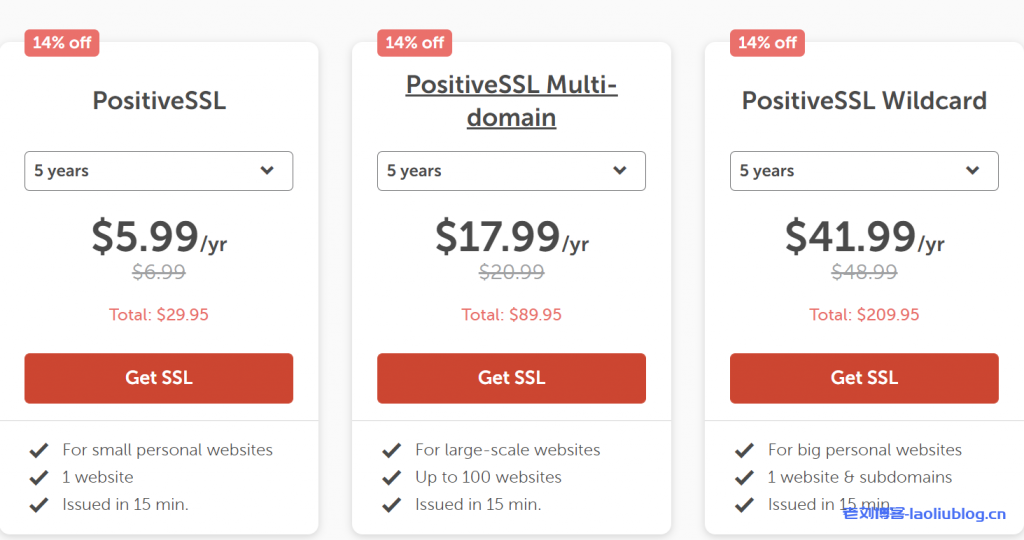Click checkmark next to '1 website & subdomains'
The width and height of the screenshot is (1024, 540).
point(744,478)
